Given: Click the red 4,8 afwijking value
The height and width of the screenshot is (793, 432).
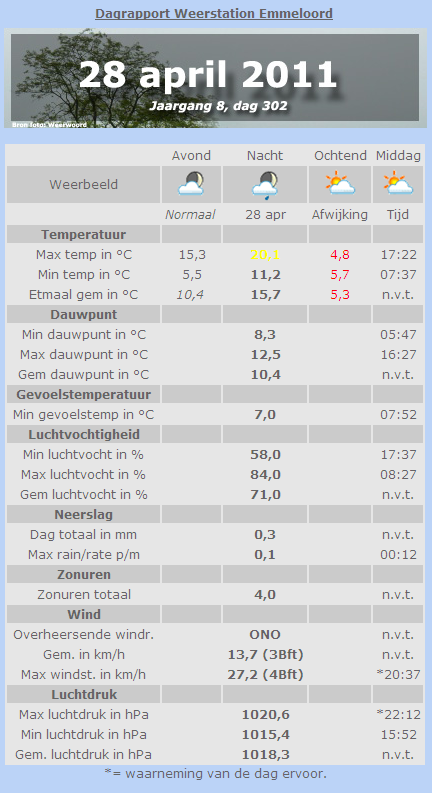Looking at the screenshot, I should 340,255.
